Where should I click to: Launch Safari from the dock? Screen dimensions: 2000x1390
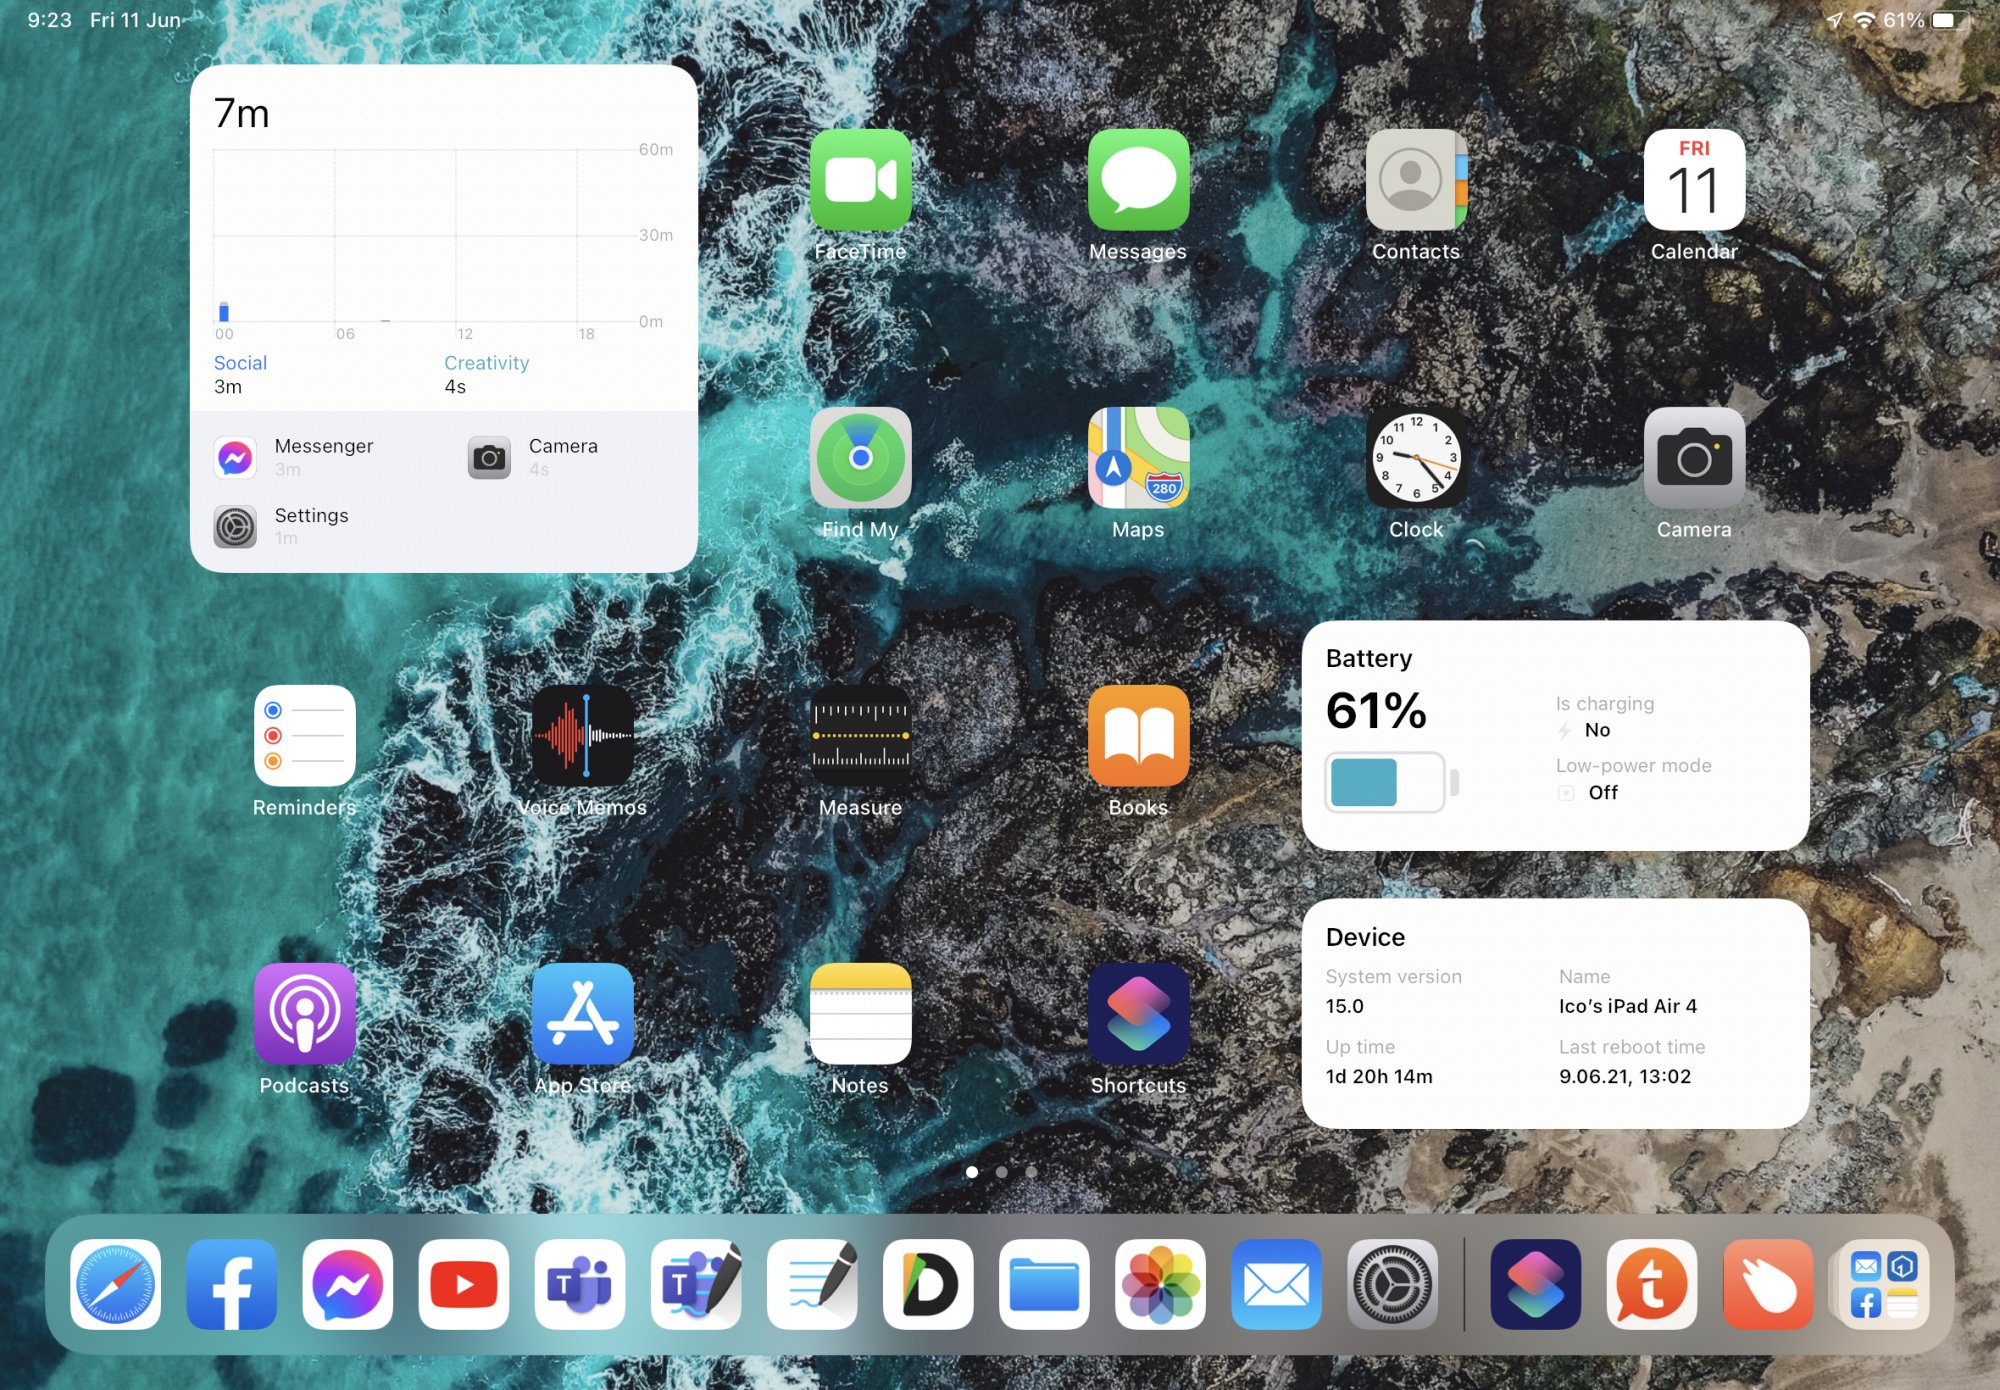tap(115, 1285)
